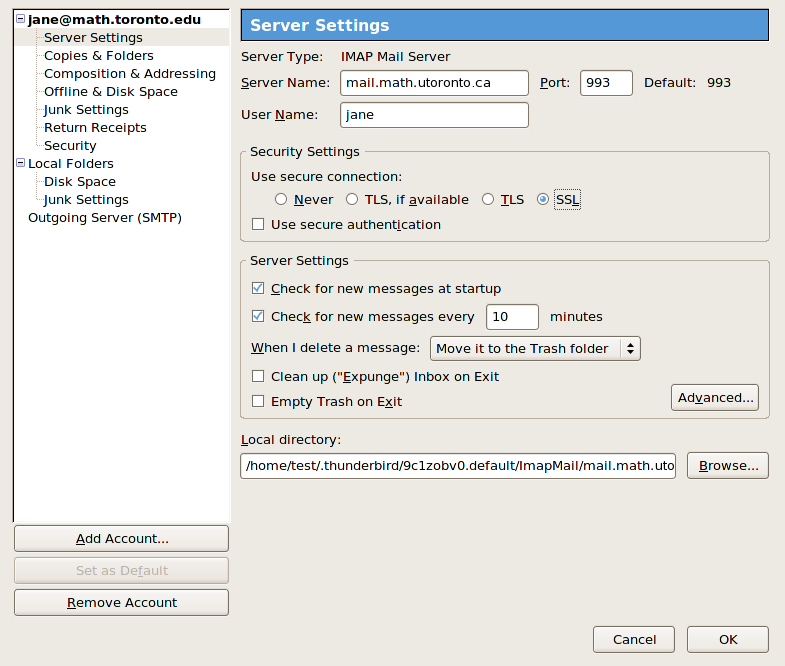Open Disk Space under Local Folders

coord(80,182)
